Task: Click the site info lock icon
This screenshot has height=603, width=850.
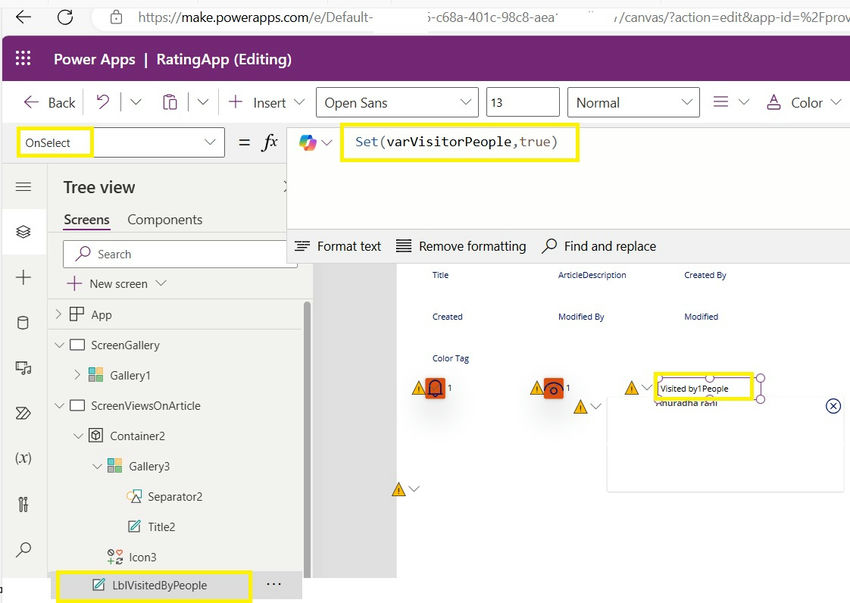Action: pos(116,17)
